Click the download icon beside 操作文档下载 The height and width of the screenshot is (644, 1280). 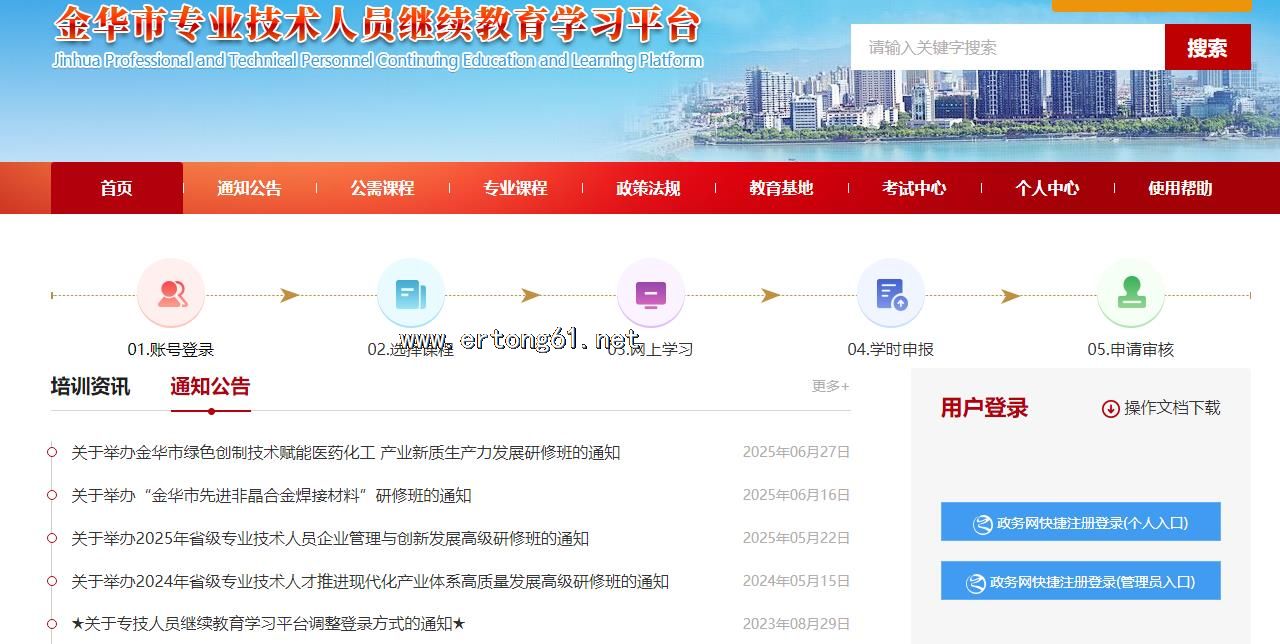click(x=1110, y=408)
